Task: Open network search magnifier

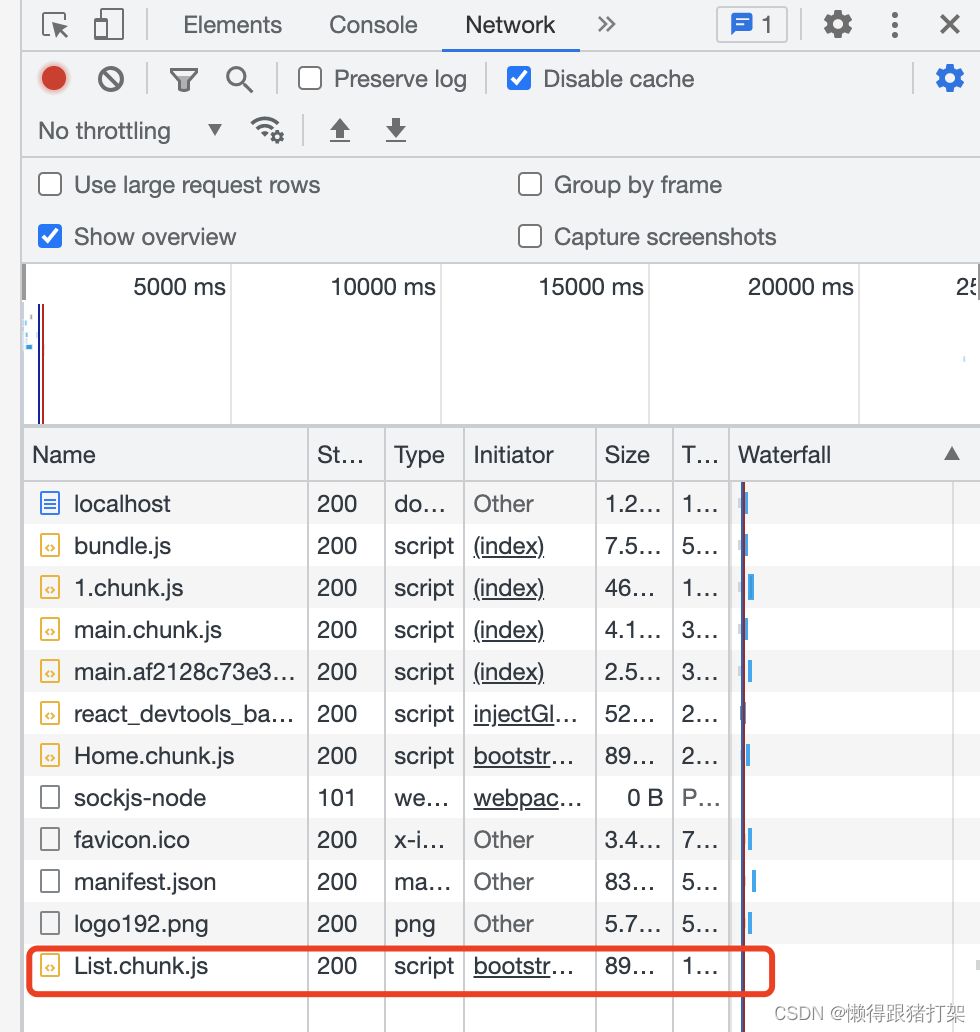Action: click(x=239, y=79)
